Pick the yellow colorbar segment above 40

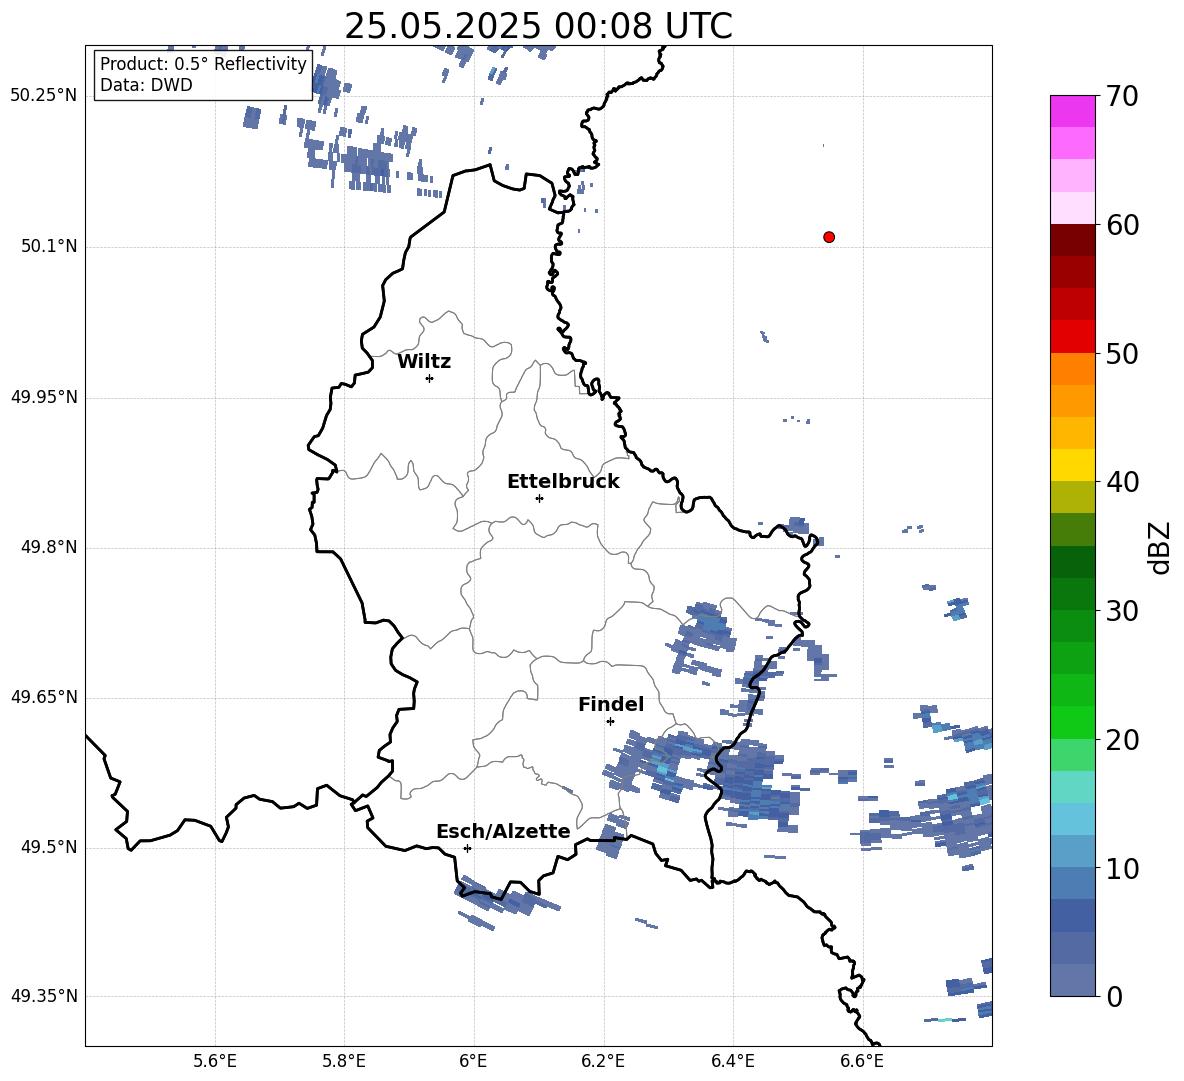coord(1072,465)
